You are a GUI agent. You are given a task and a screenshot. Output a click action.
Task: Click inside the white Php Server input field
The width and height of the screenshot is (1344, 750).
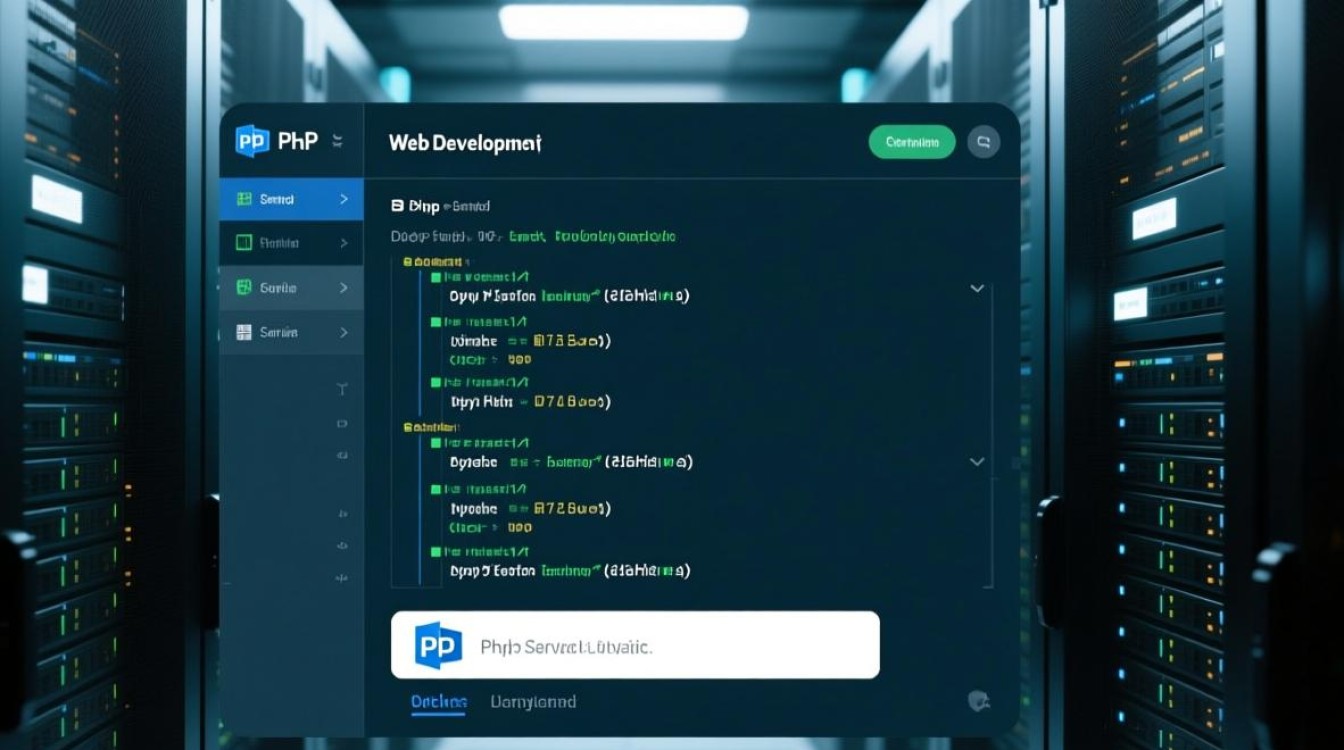[660, 646]
